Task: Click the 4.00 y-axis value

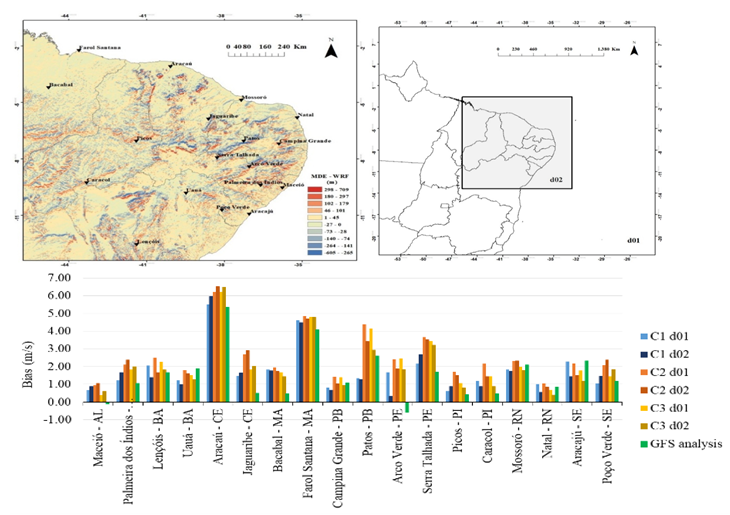Action: 59,331
